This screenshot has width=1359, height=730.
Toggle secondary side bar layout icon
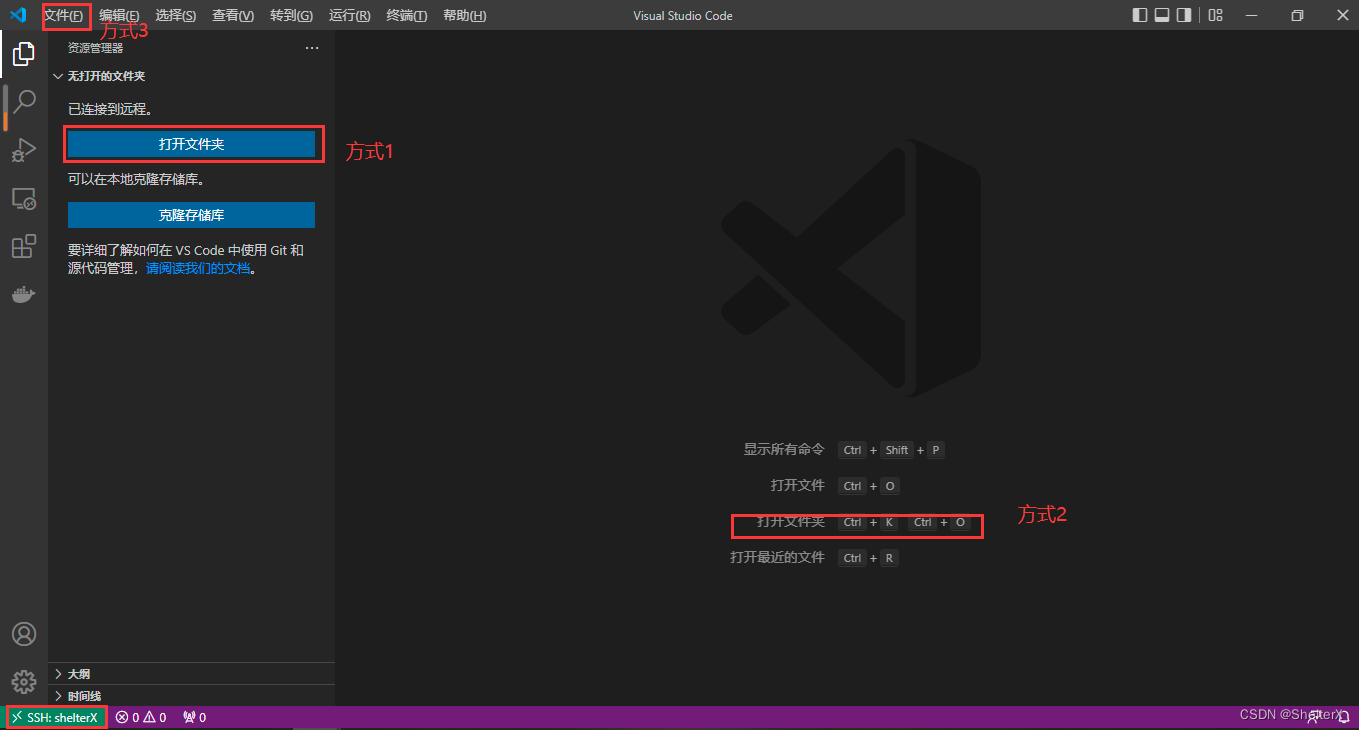[x=1184, y=15]
